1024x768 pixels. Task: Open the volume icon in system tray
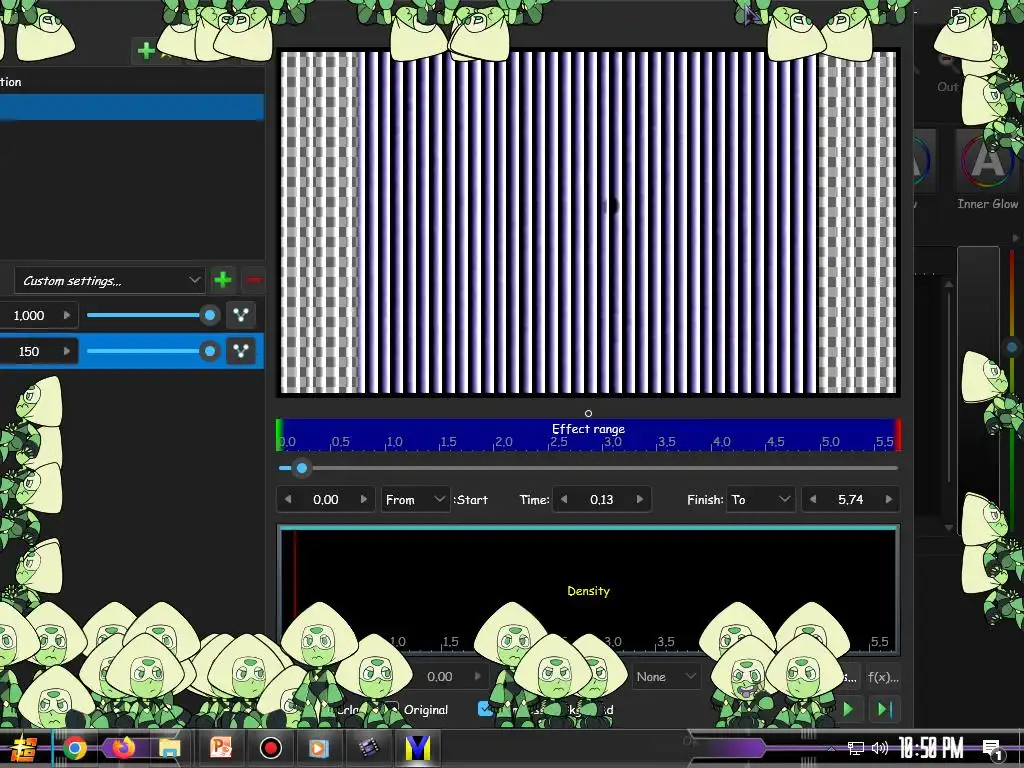point(880,748)
